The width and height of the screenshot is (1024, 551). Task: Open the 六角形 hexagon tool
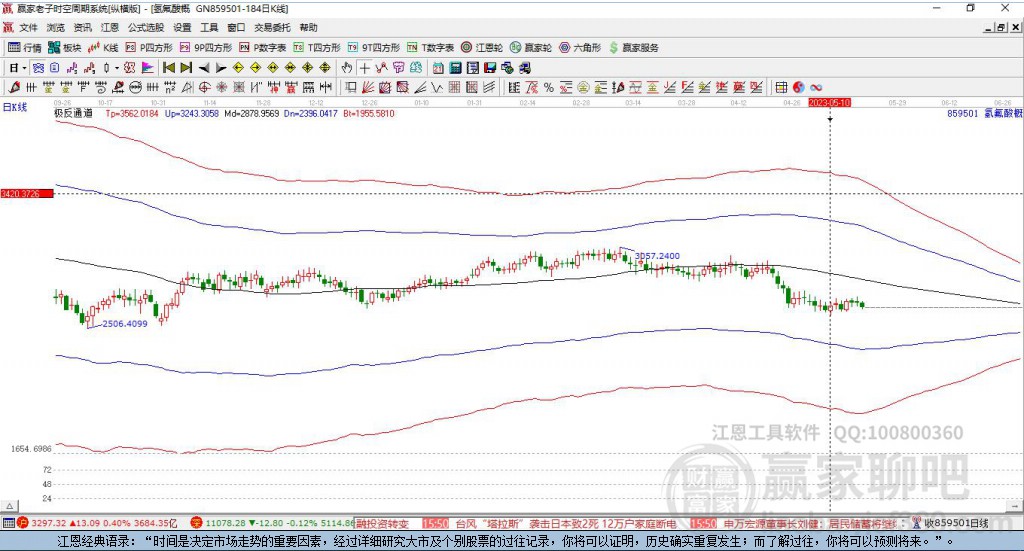click(x=580, y=48)
